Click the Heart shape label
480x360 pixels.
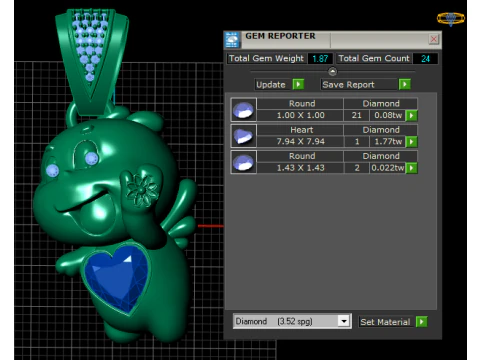(301, 130)
